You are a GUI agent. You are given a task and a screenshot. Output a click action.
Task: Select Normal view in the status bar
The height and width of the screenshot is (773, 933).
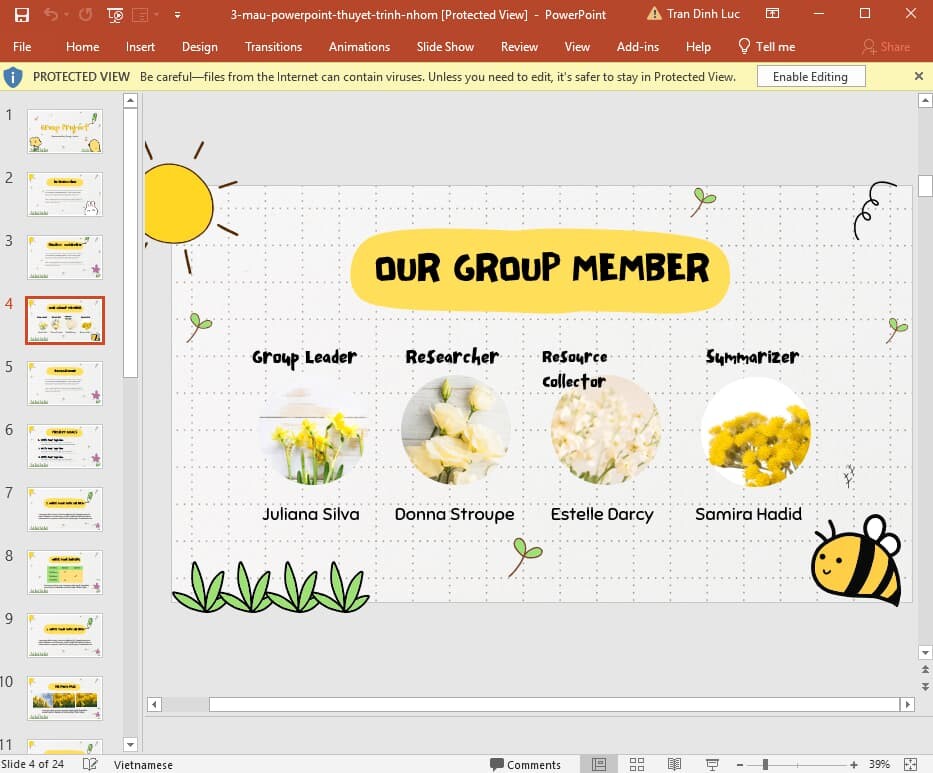coord(597,764)
